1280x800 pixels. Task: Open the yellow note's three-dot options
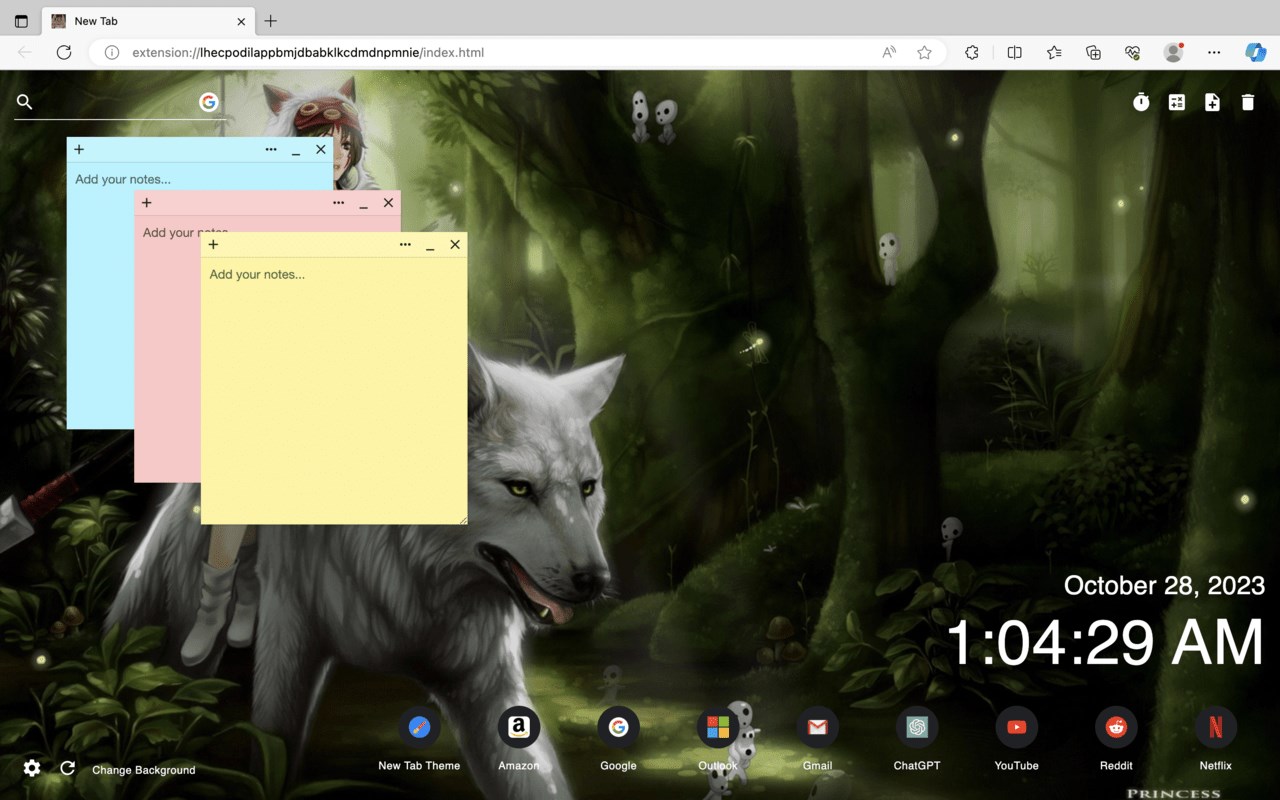405,245
